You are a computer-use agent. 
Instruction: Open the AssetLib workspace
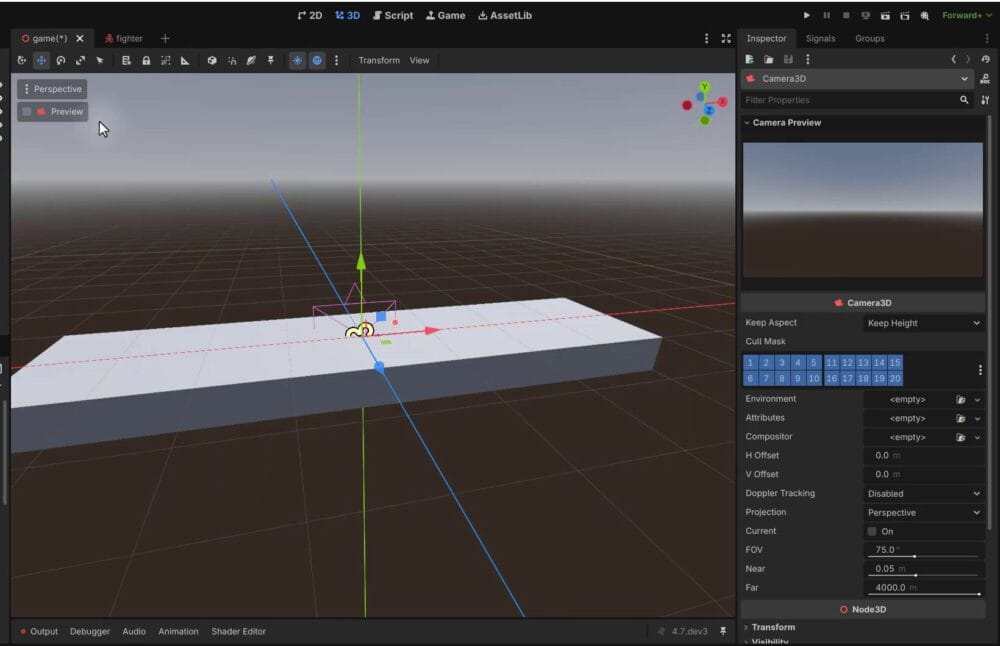pos(505,15)
